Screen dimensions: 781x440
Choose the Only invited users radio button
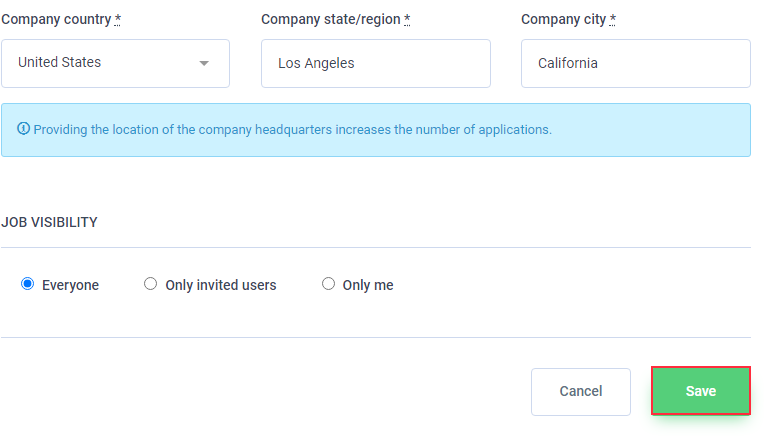click(x=150, y=284)
